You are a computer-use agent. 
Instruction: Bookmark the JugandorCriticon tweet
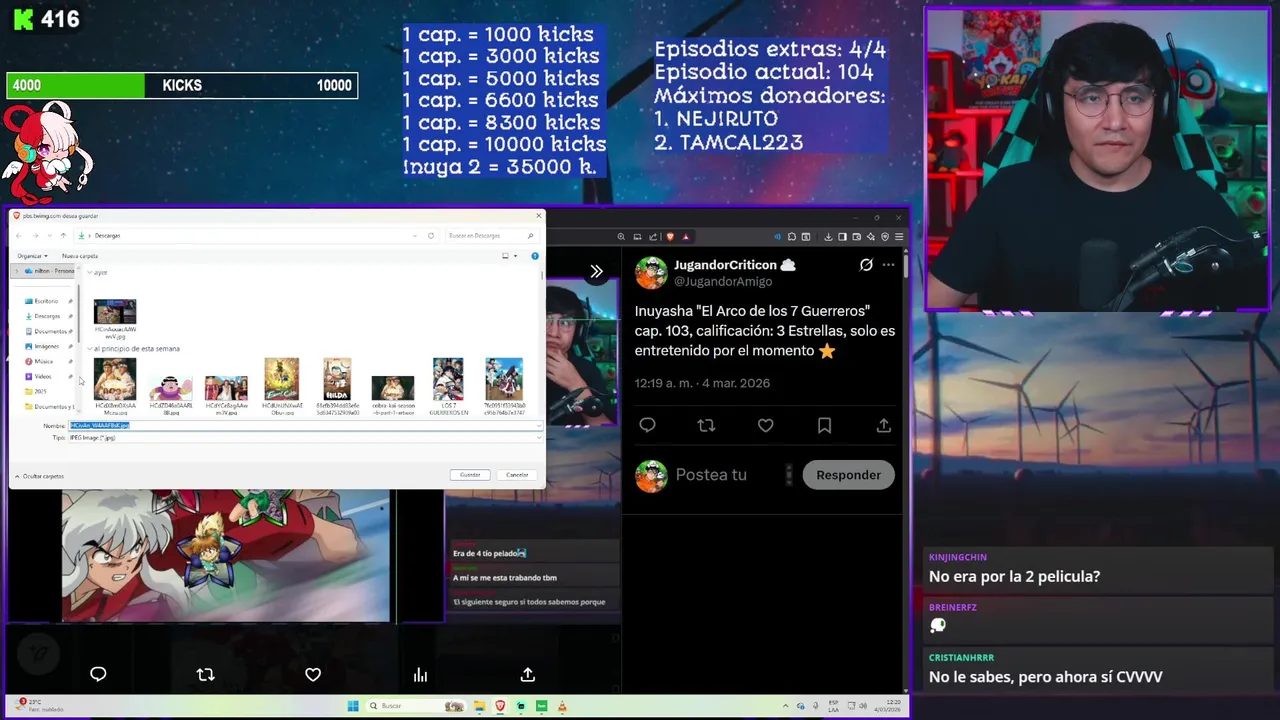(824, 425)
